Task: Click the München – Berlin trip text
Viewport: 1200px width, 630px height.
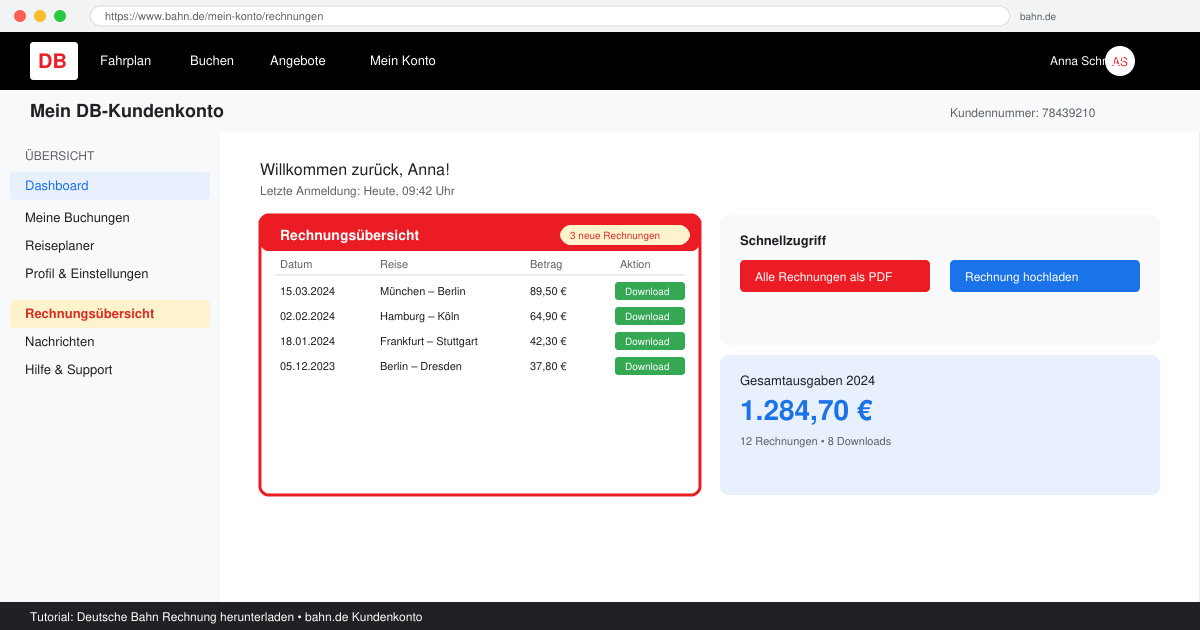Action: point(423,292)
